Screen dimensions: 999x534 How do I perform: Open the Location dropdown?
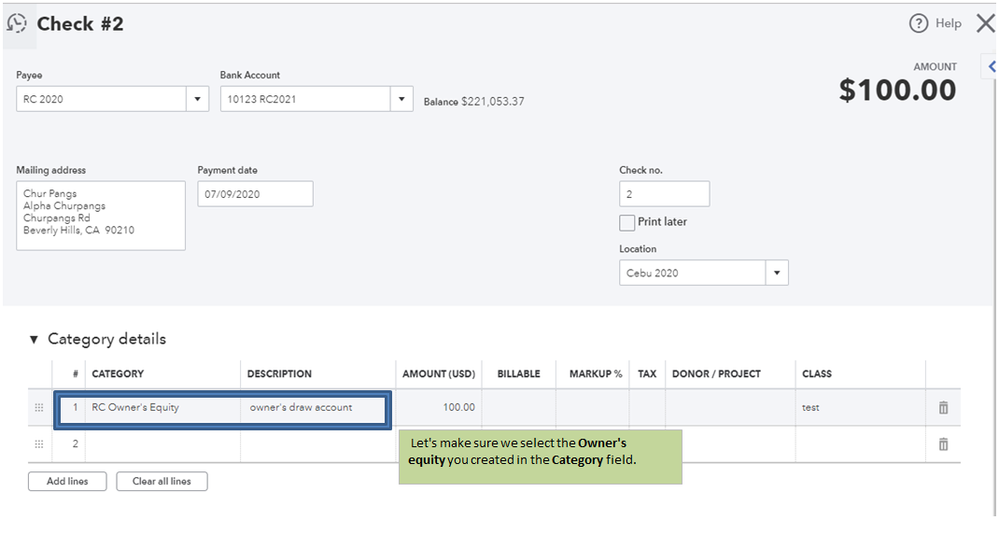pos(776,273)
